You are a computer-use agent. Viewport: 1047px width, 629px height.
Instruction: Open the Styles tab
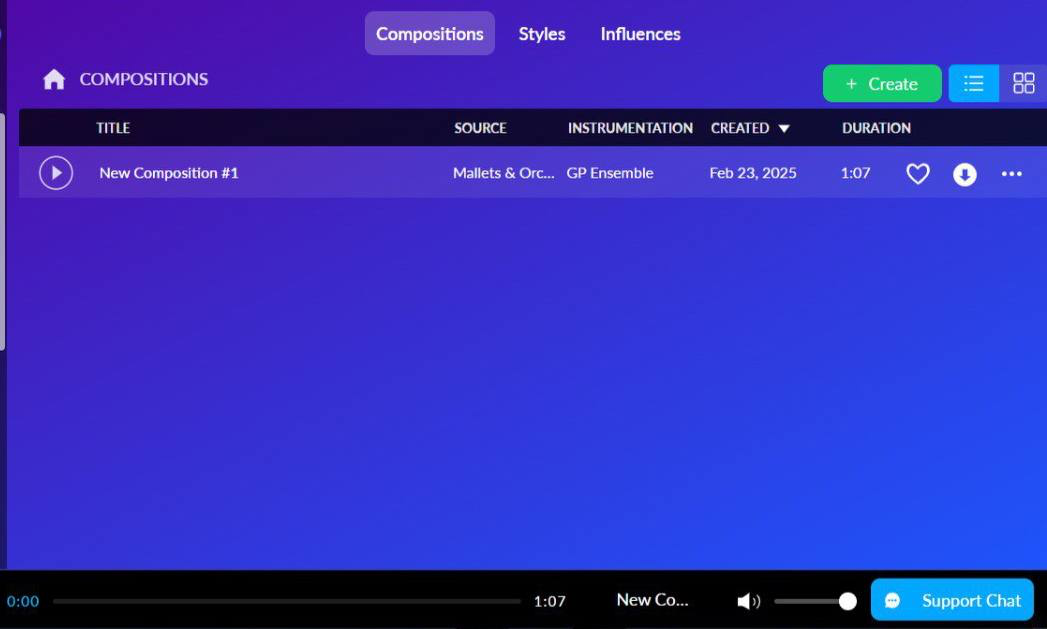pyautogui.click(x=542, y=34)
